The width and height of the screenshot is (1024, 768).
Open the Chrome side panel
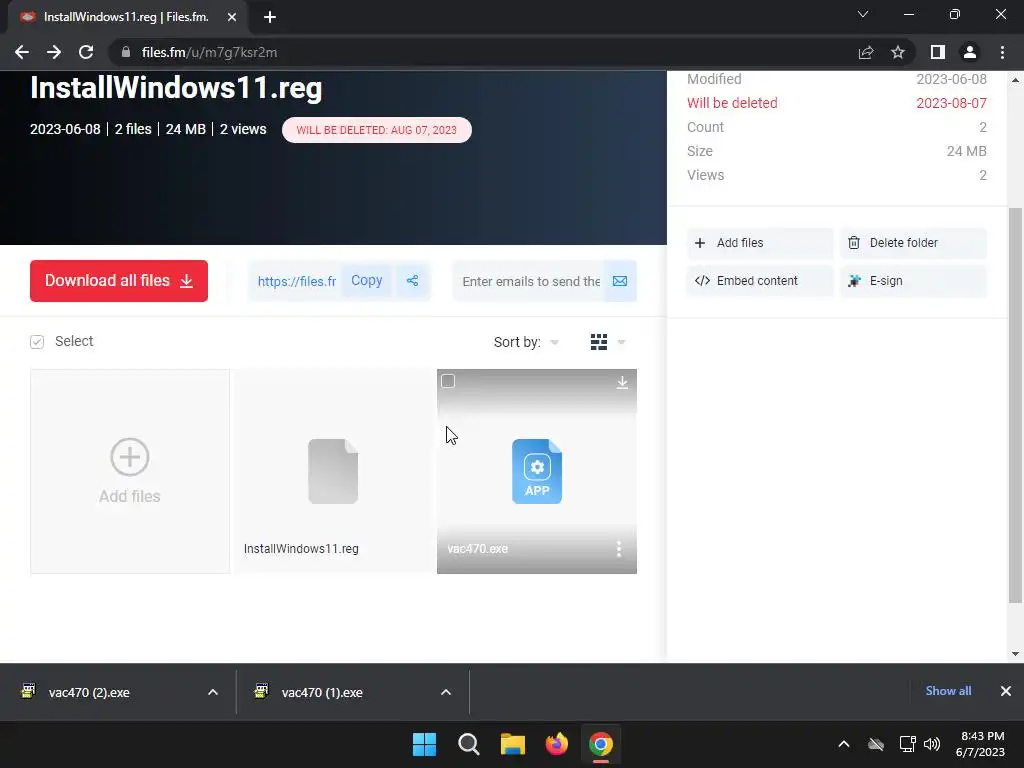click(938, 52)
